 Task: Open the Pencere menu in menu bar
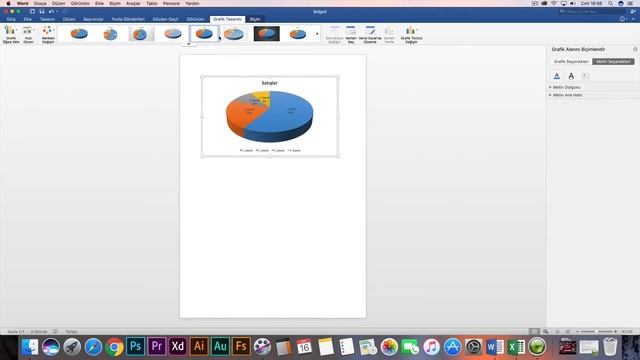171,3
